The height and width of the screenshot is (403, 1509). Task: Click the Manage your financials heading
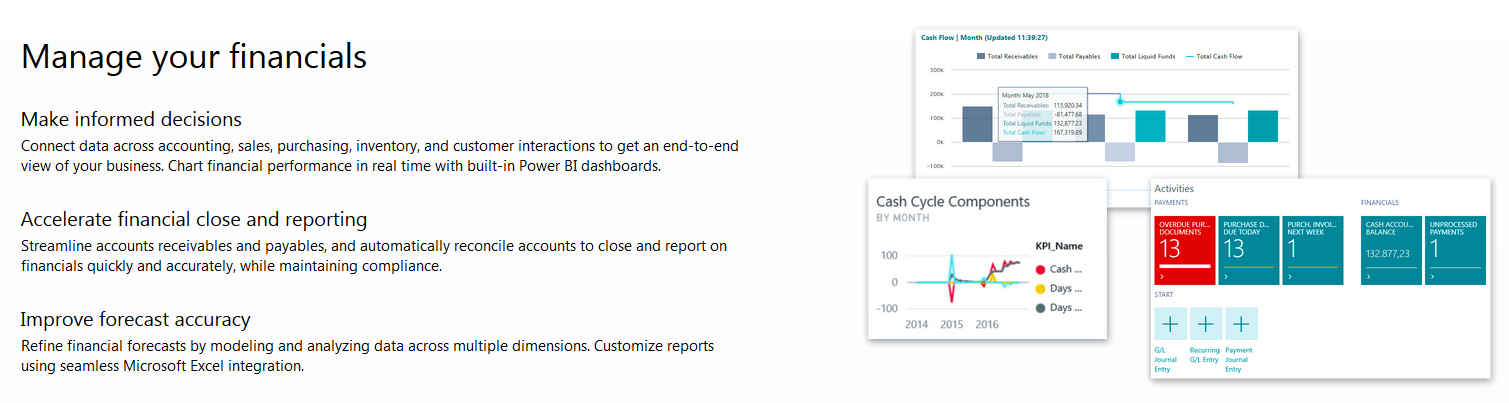tap(194, 56)
